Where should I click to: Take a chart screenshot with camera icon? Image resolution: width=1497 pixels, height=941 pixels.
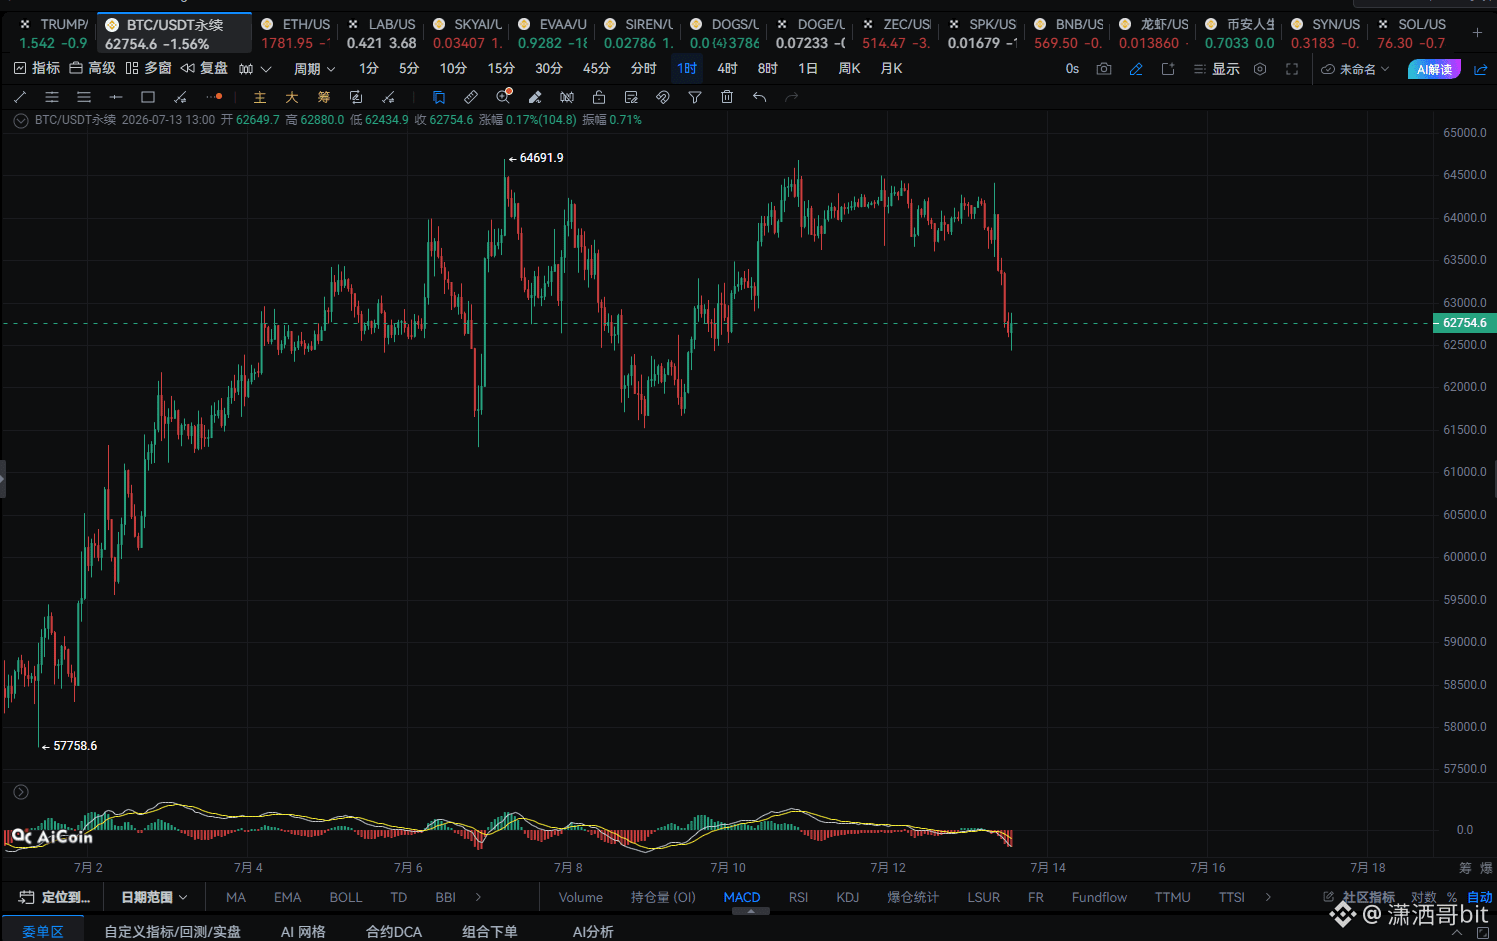click(x=1104, y=69)
